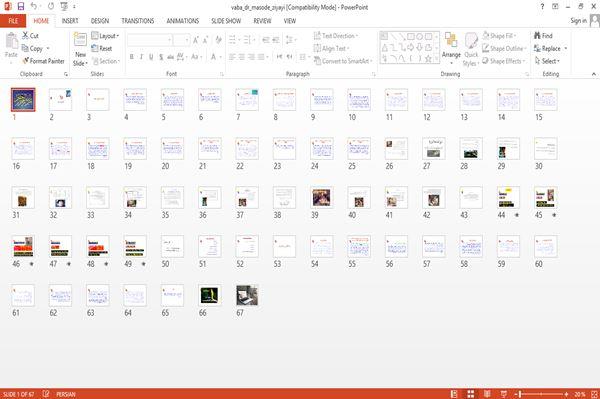Open the Arrange objects button
Image resolution: width=600 pixels, height=399 pixels.
click(x=451, y=48)
